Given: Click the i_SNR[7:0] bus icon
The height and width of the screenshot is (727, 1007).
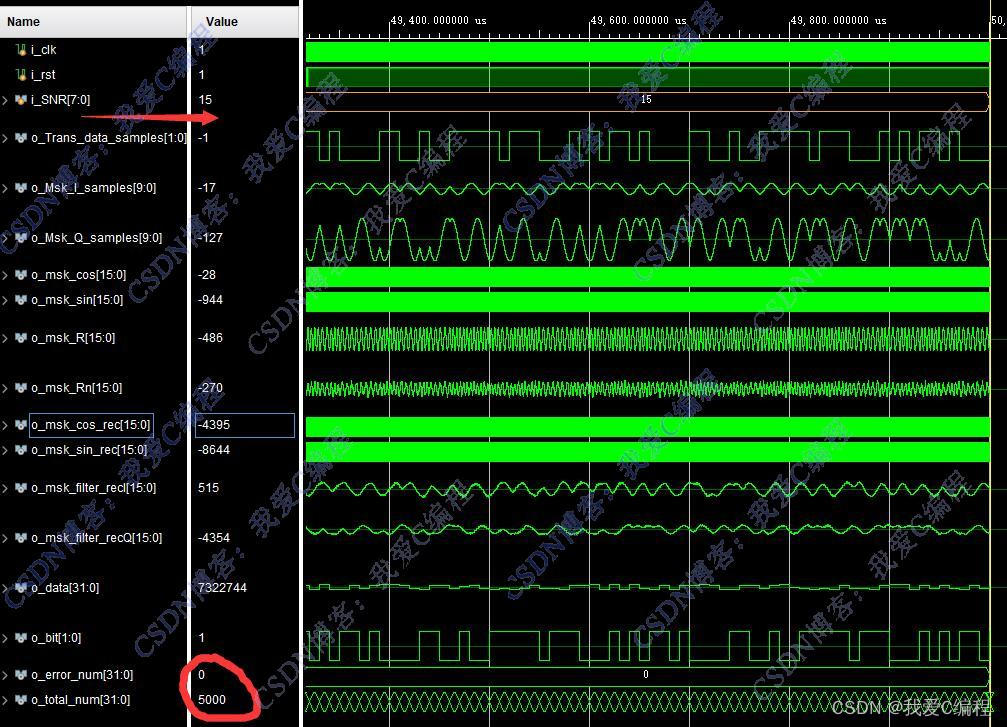Looking at the screenshot, I should [21, 100].
